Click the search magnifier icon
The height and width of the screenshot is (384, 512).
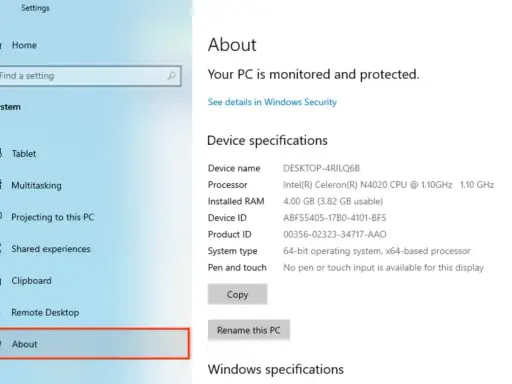coord(172,76)
